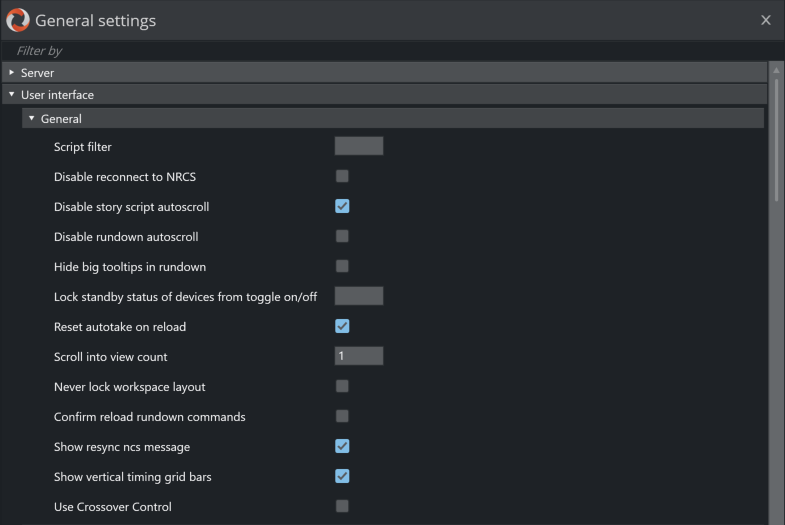Viewport: 785px width, 525px height.
Task: Enable the Use Crossover Control checkbox
Action: [x=342, y=506]
